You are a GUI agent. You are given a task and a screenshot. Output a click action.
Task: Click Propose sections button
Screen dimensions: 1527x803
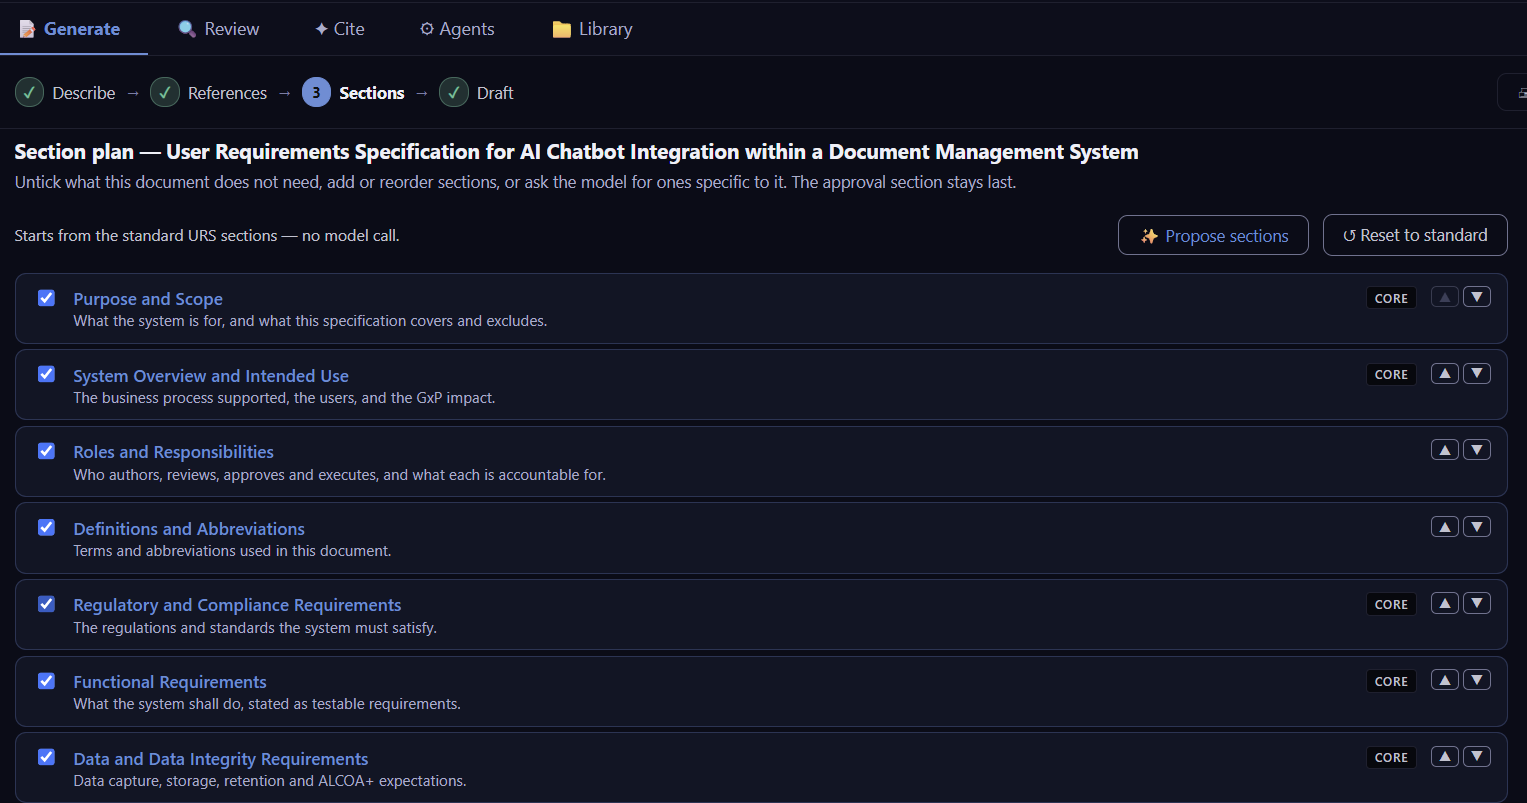1213,235
